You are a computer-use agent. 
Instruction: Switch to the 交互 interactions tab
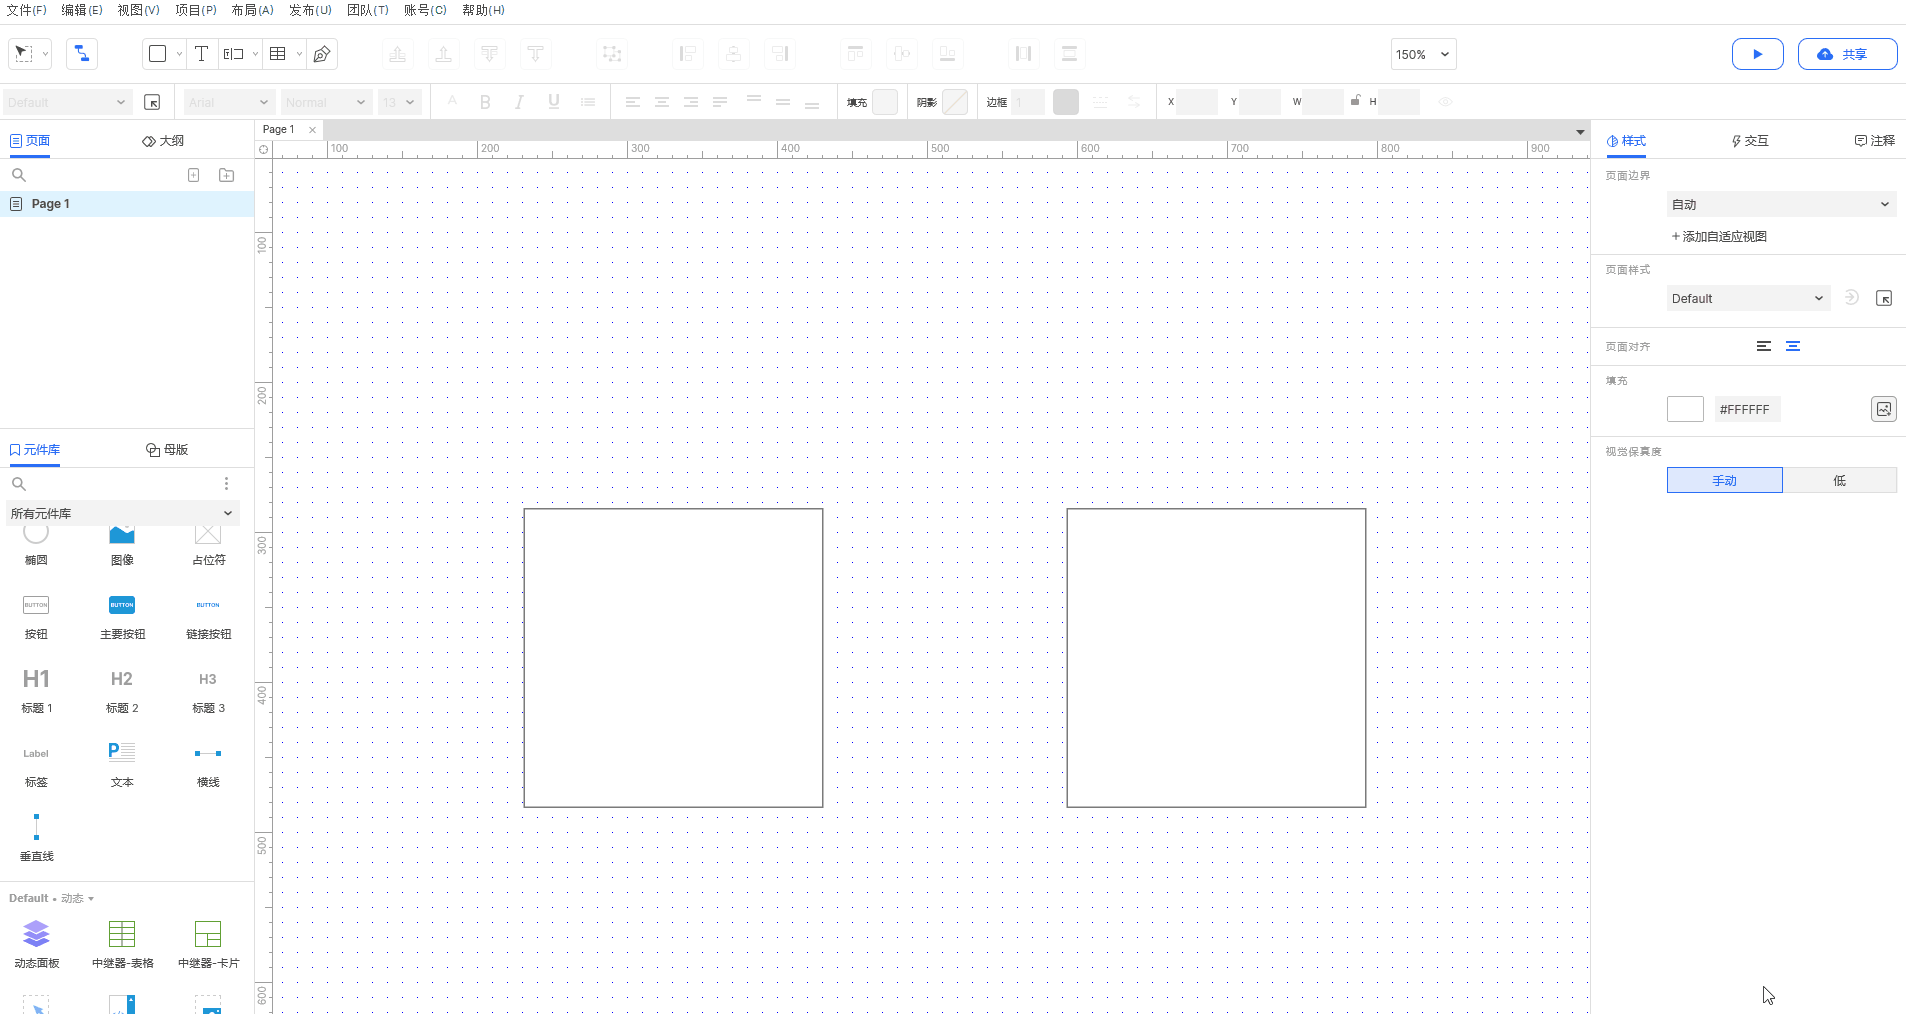tap(1750, 141)
